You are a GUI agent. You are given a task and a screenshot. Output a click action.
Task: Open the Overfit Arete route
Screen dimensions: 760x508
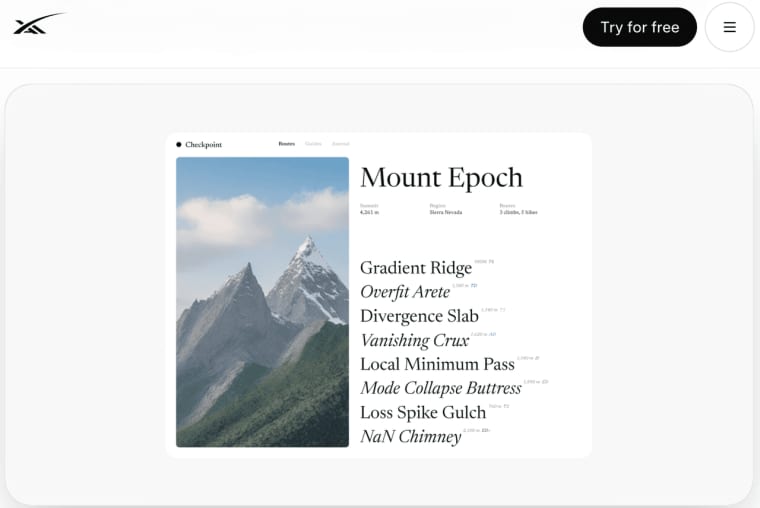405,292
